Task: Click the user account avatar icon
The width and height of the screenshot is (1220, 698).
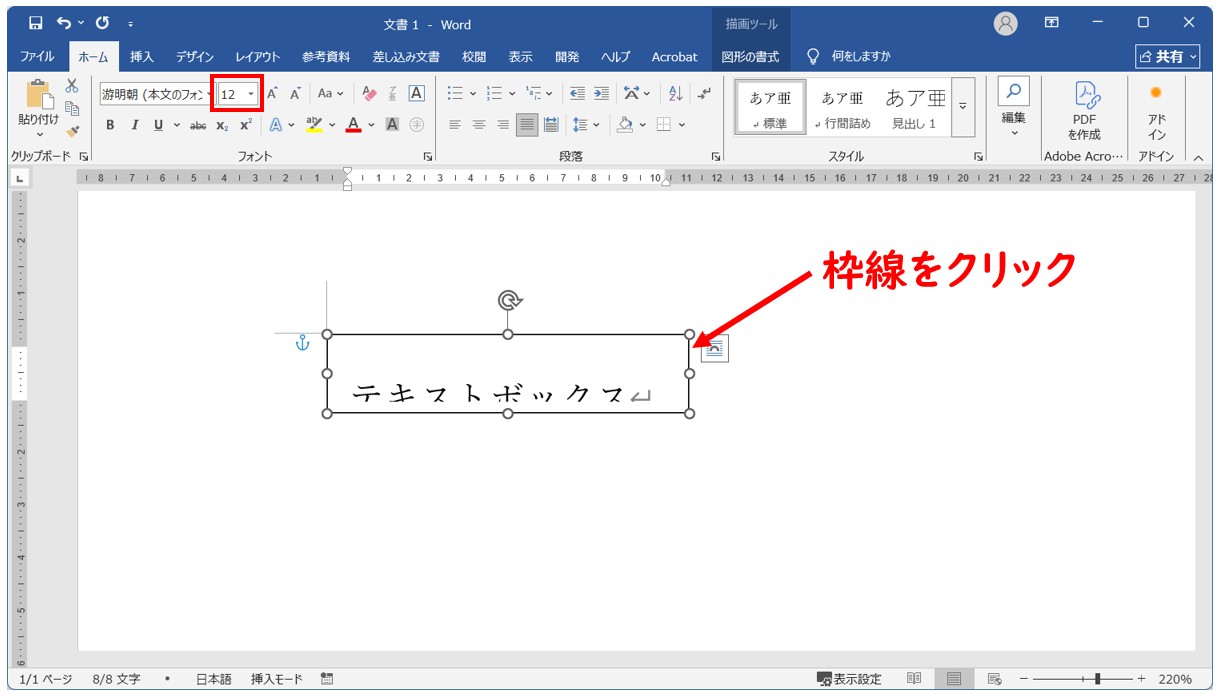Action: (1005, 23)
